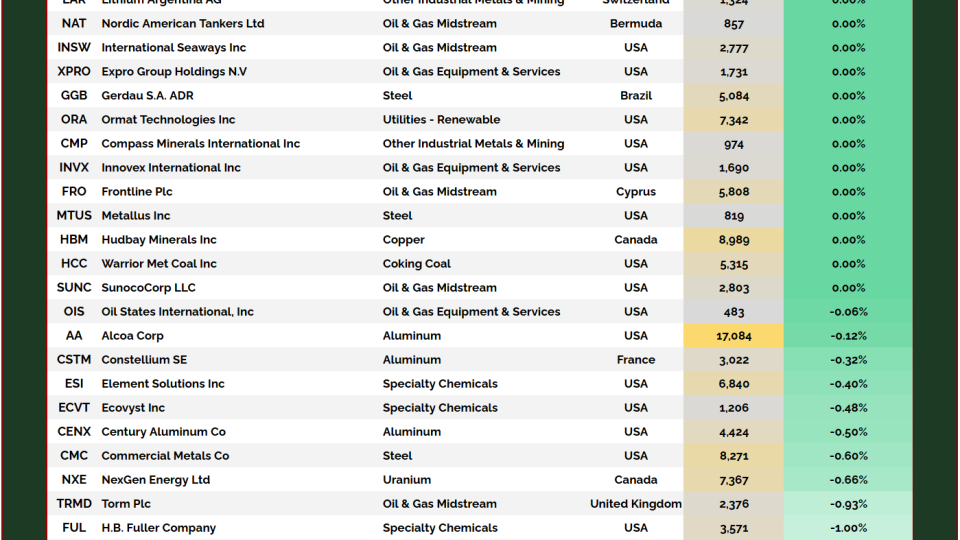Click the Gerdau S.A. ADR company name

(x=147, y=96)
